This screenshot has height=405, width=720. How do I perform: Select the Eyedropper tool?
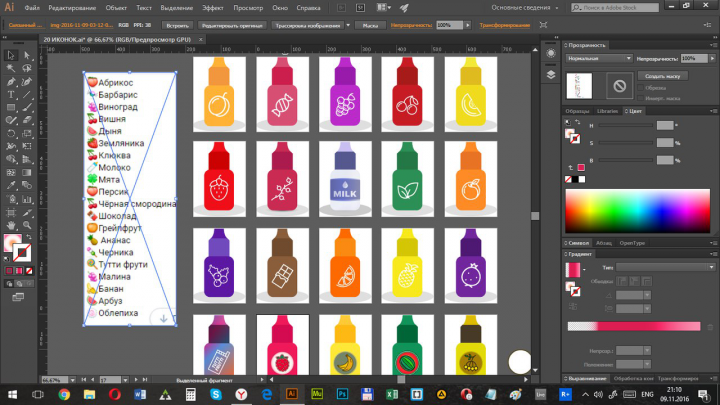pyautogui.click(x=11, y=186)
